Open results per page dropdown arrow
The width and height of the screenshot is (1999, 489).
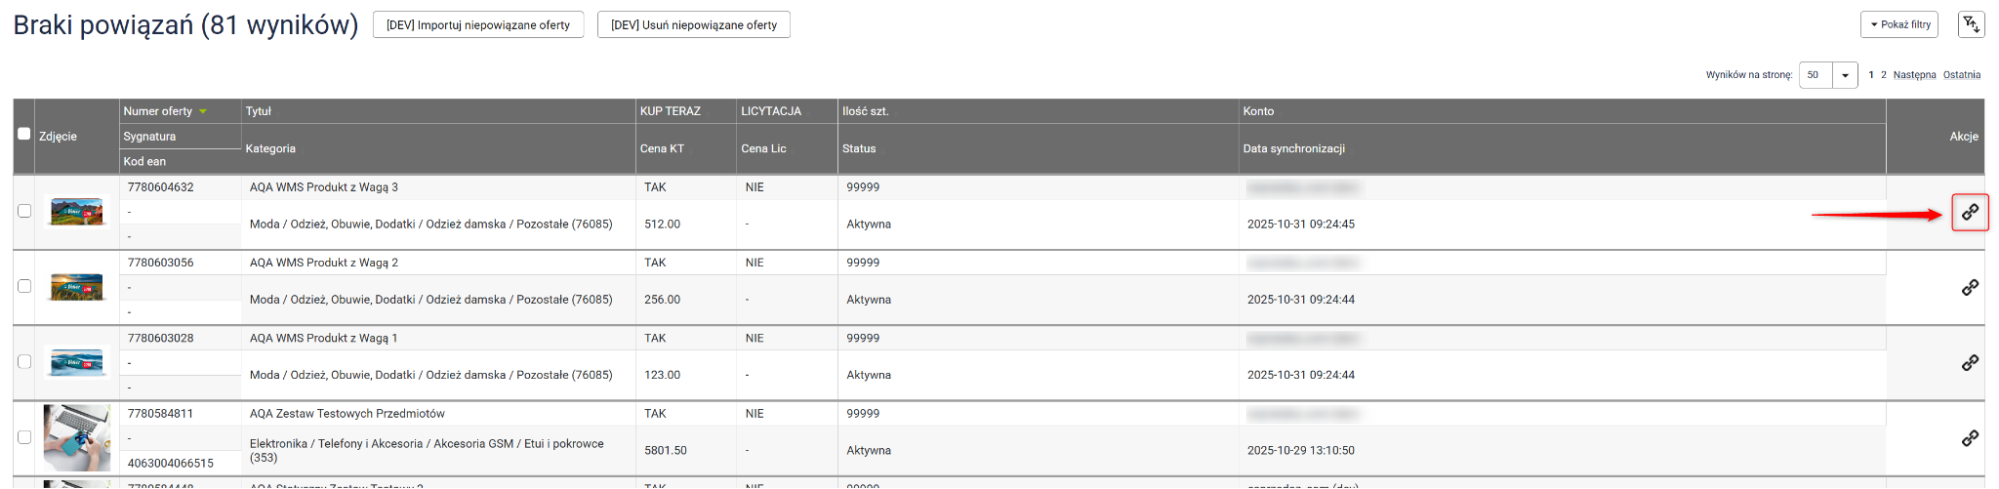1845,75
